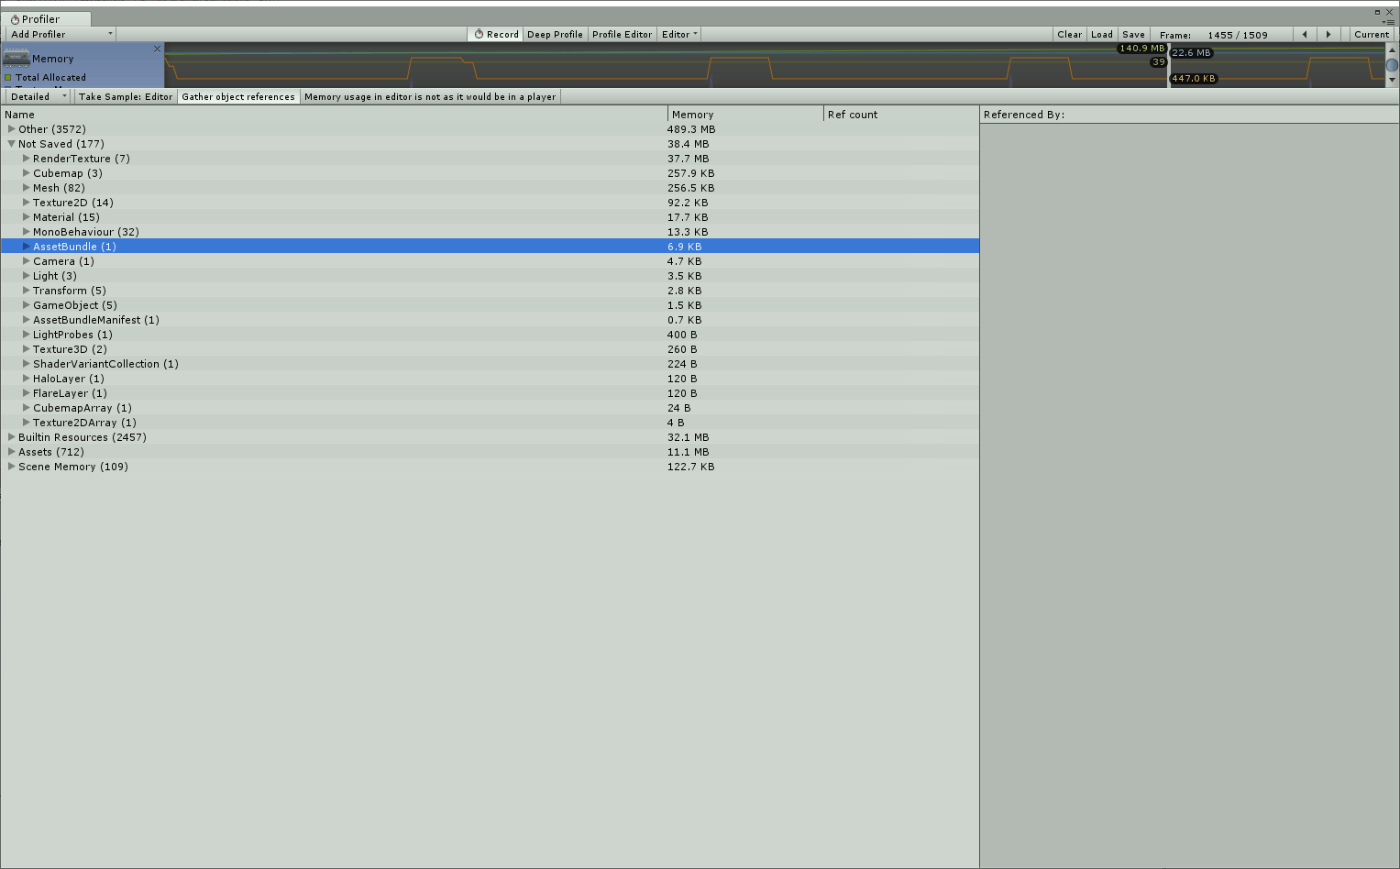The width and height of the screenshot is (1400, 869).
Task: Jump to the Current frame
Action: pos(1371,34)
